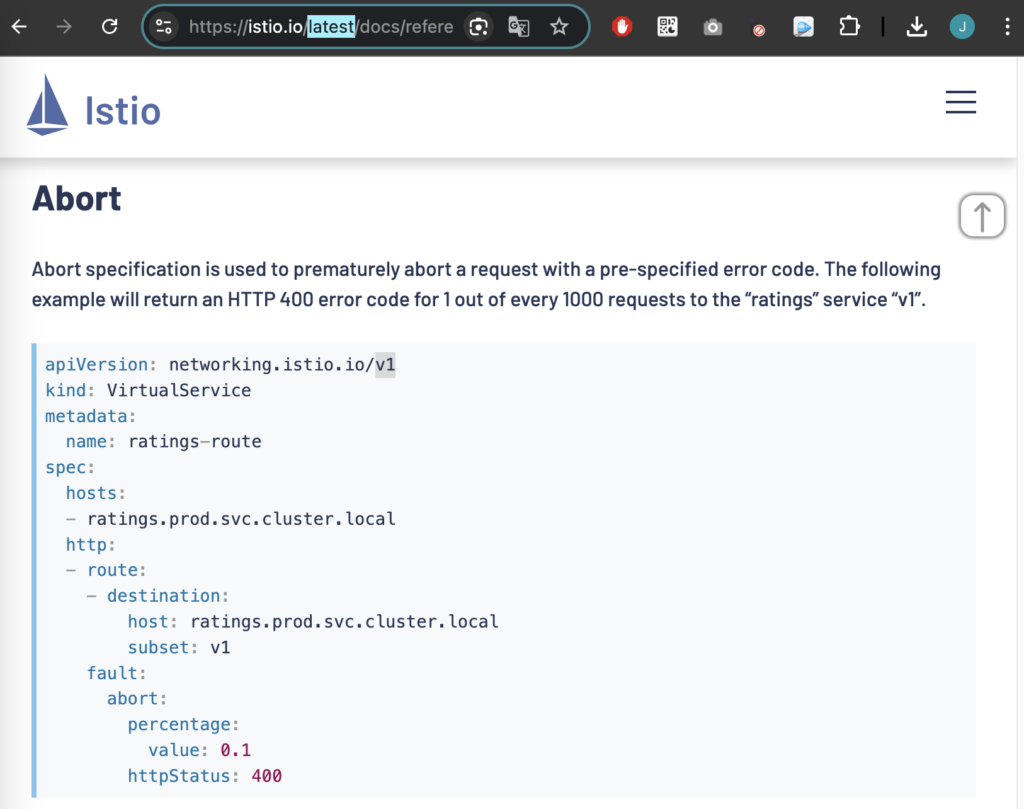The image size is (1024, 809).
Task: Click the "ratings-route" name value
Action: 195,441
